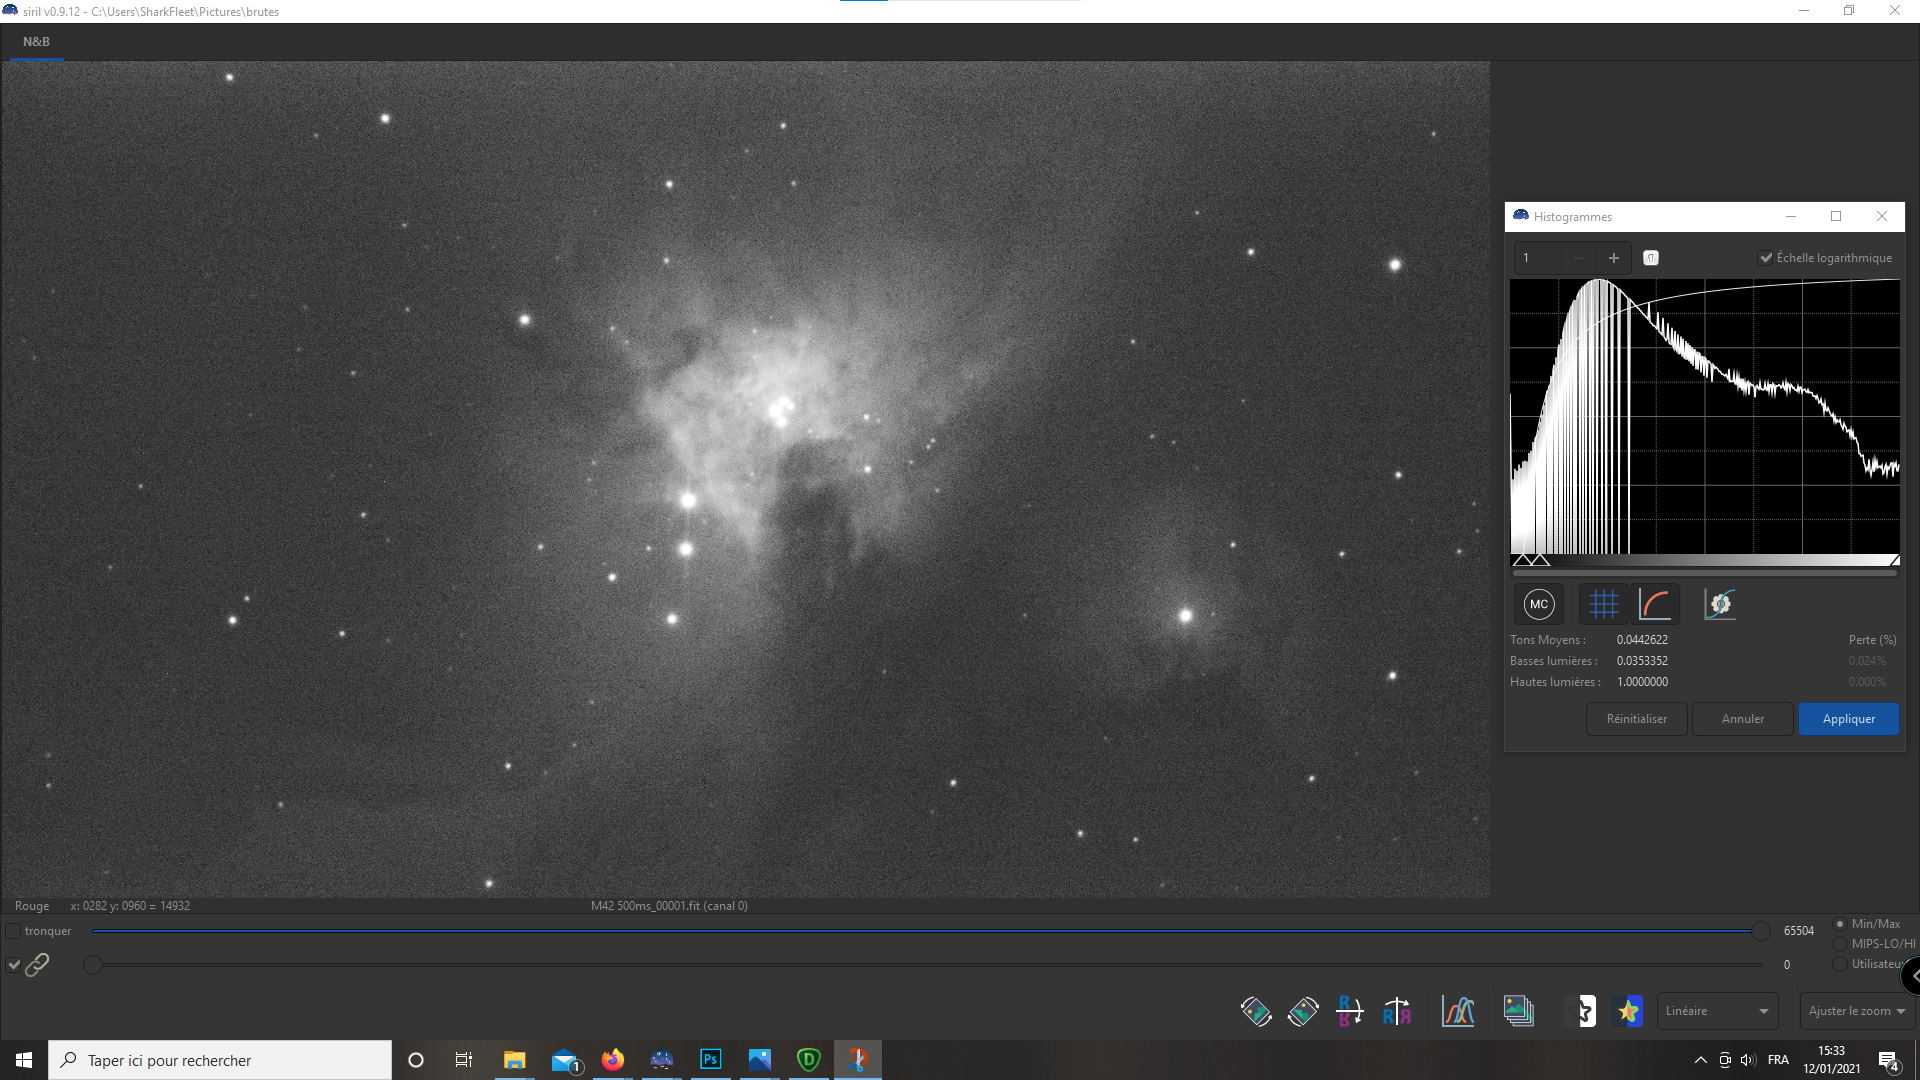The height and width of the screenshot is (1080, 1920).
Task: Enable the tronquer checkbox
Action: coord(13,931)
